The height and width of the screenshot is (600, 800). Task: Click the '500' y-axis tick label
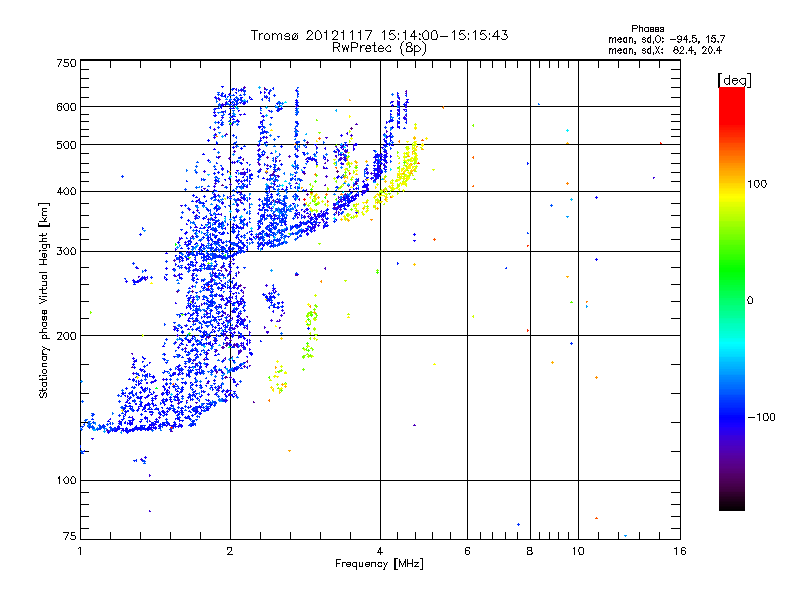pos(66,145)
